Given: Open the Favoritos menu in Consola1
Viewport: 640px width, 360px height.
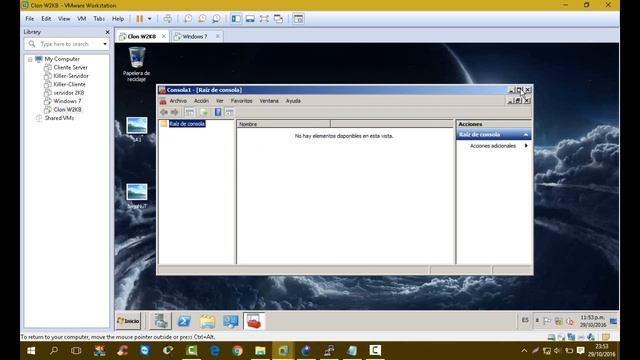Looking at the screenshot, I should (241, 101).
